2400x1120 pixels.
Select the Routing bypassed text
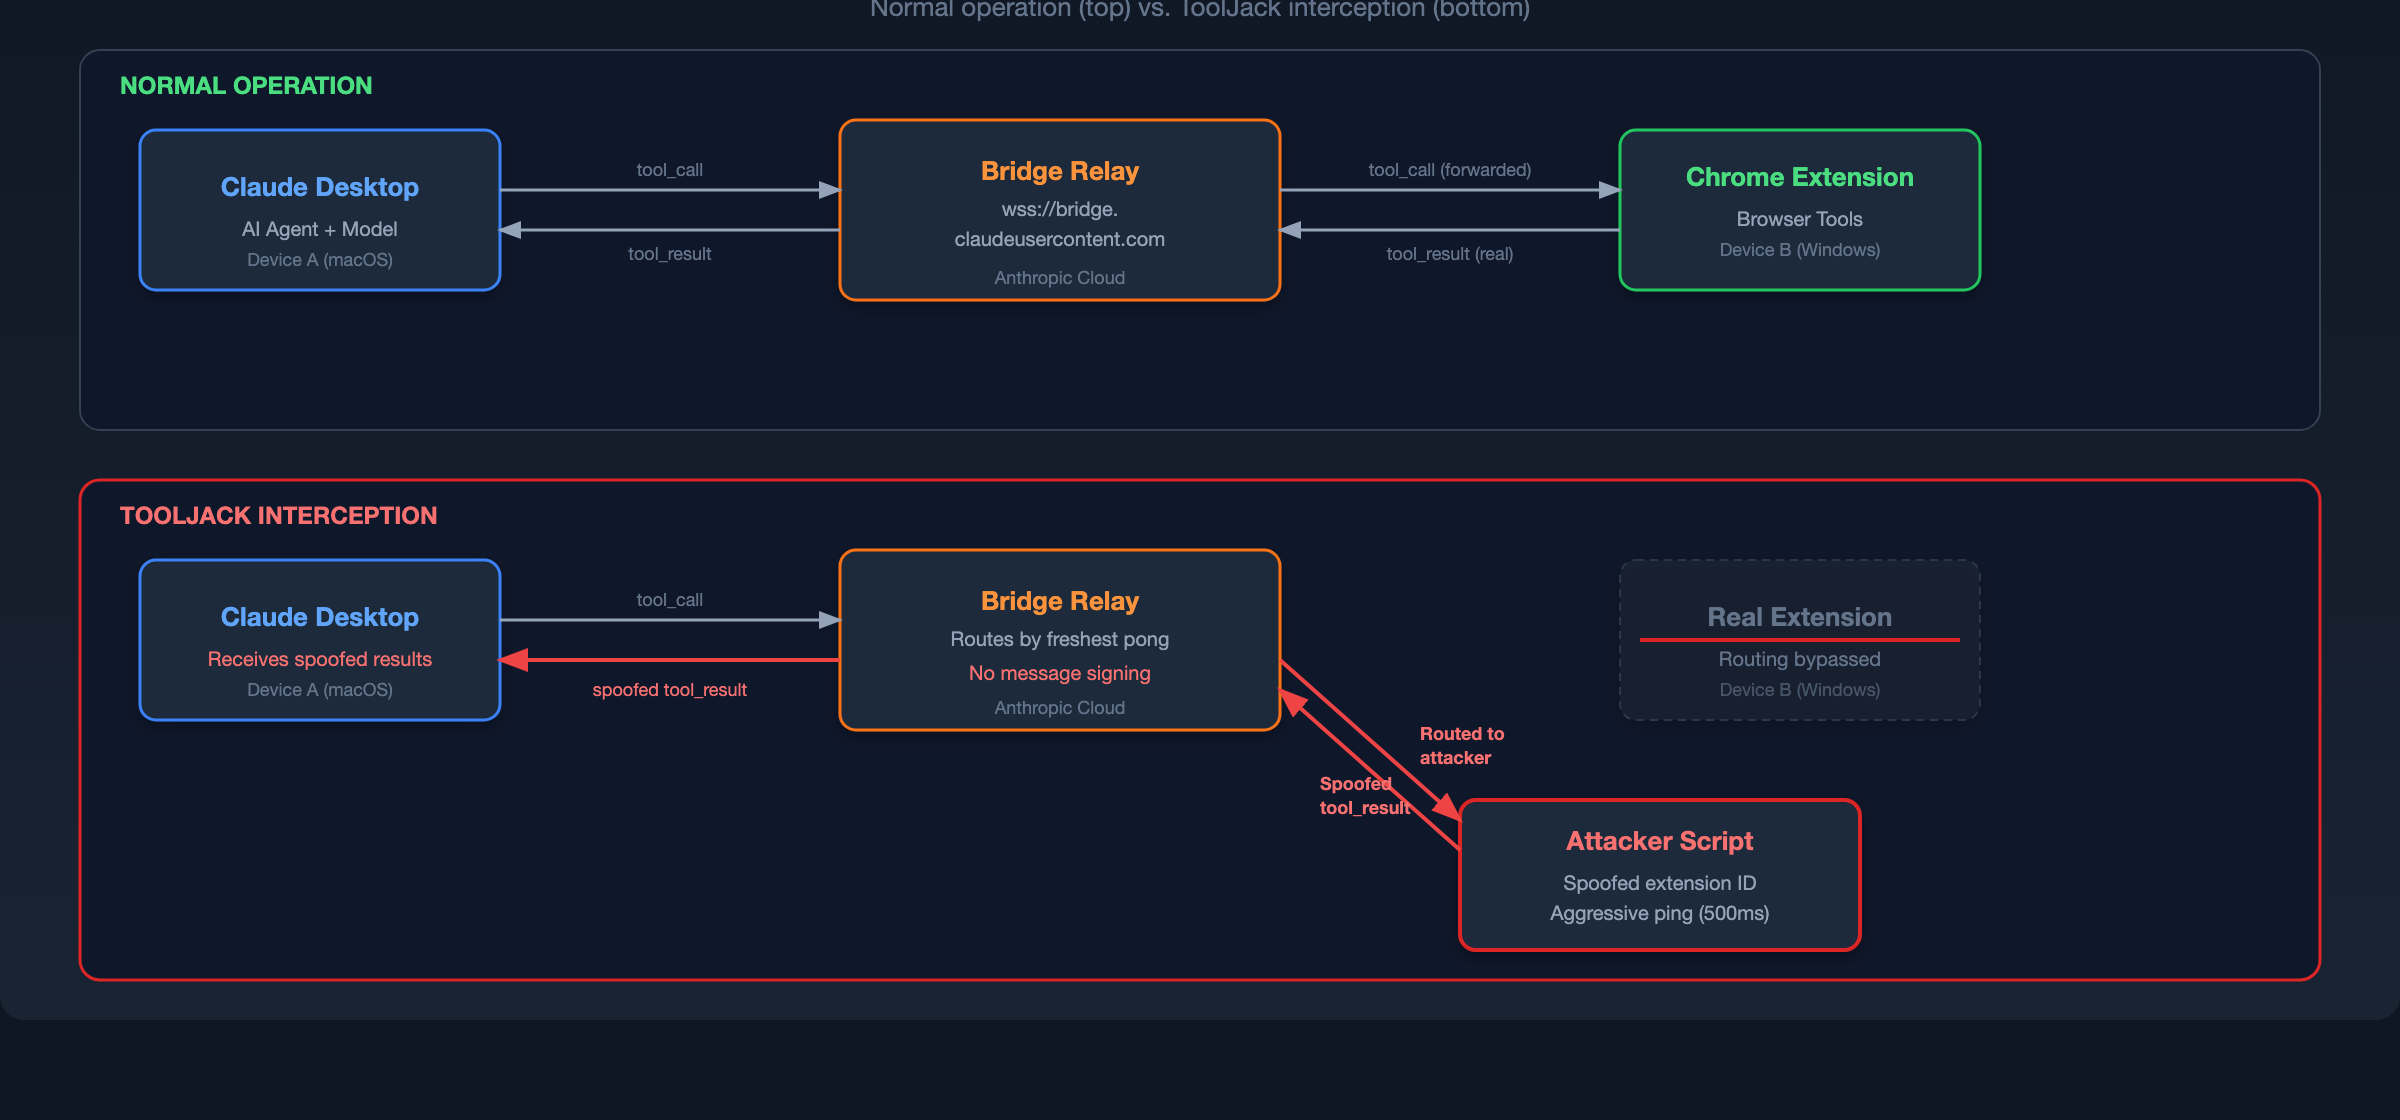coord(1799,660)
